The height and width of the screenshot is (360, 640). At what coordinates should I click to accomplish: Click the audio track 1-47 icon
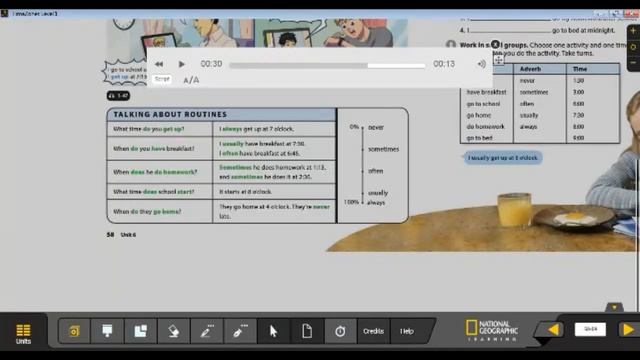coord(118,96)
